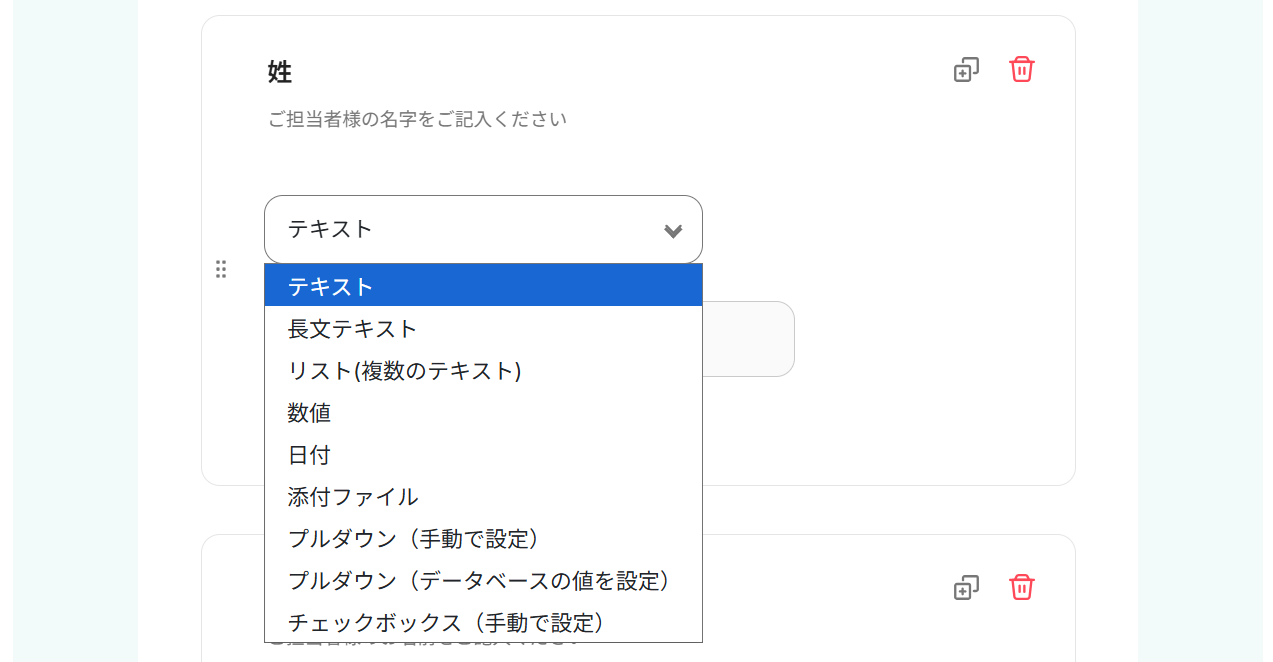Duplicate the second form card
This screenshot has height=662, width=1273.
click(966, 587)
